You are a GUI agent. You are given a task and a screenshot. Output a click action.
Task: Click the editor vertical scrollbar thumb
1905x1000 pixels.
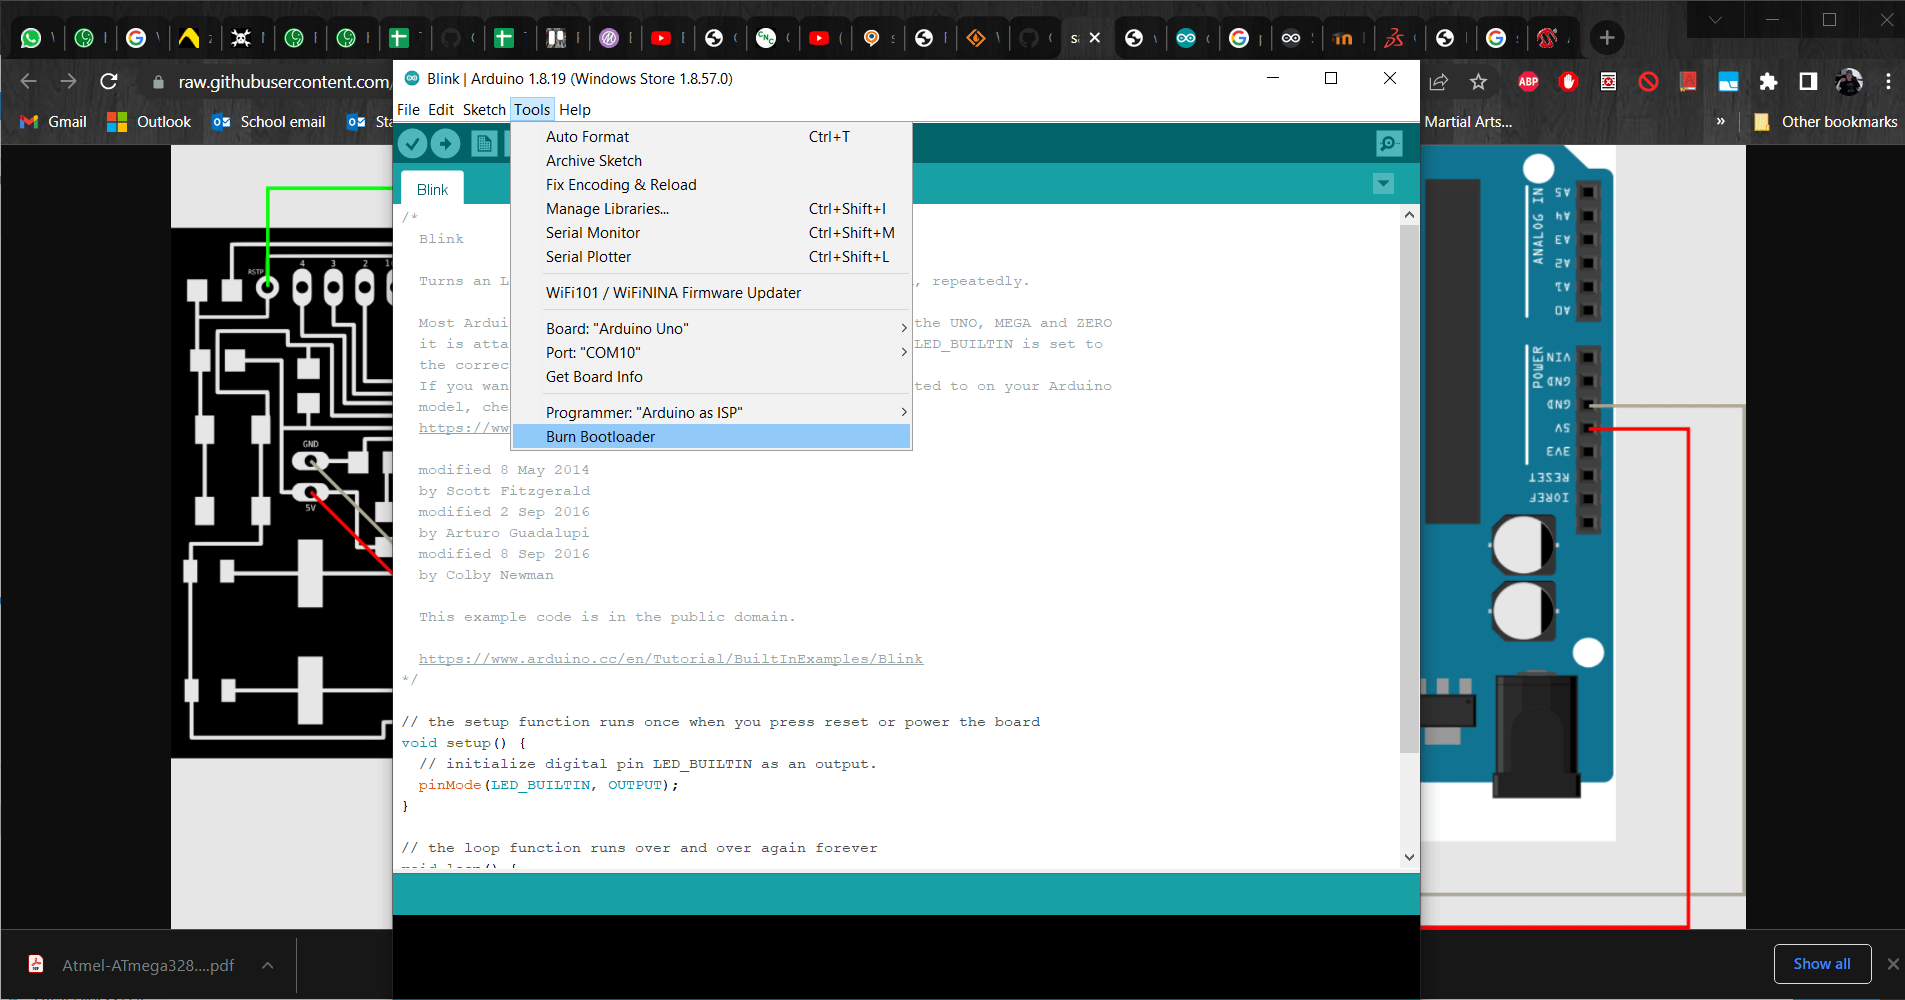click(x=1409, y=488)
